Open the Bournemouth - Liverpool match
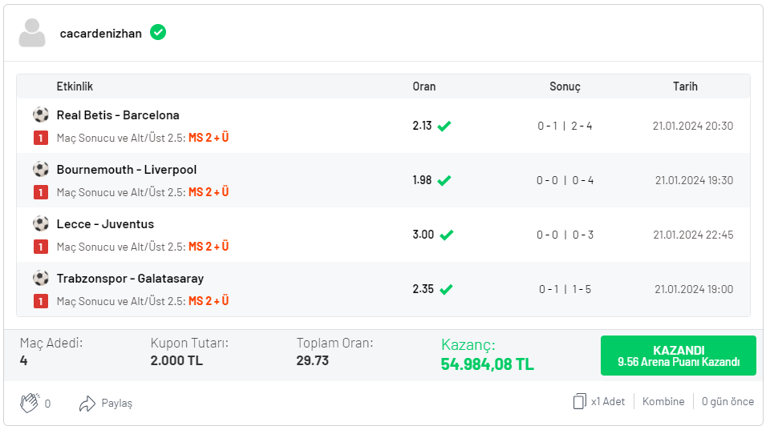The image size is (770, 430). pos(127,169)
